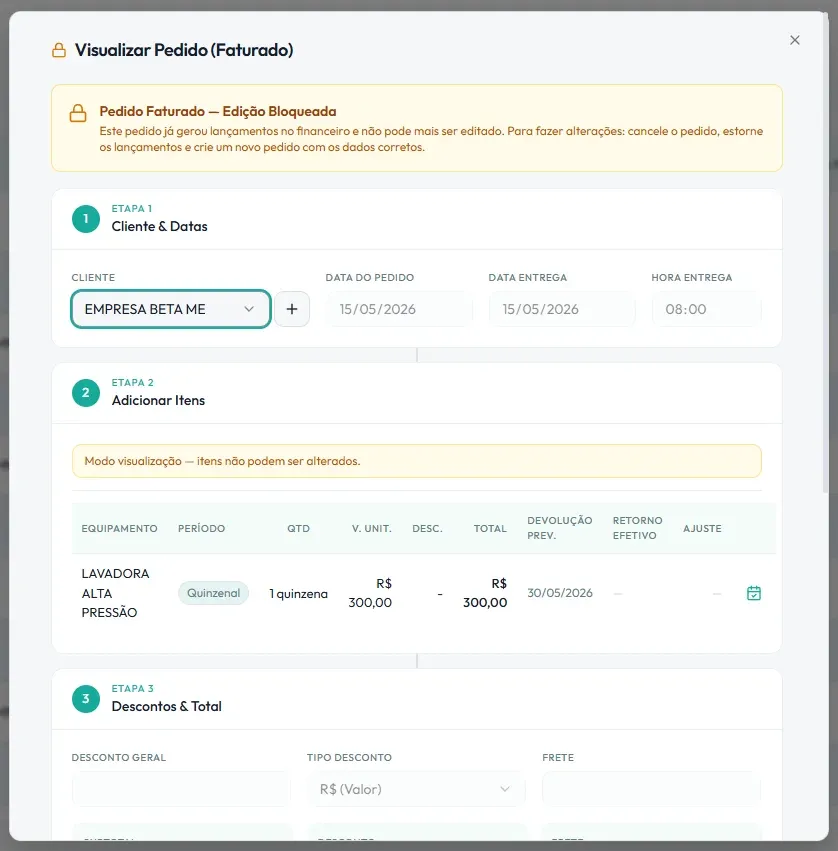Expand the Tipo Desconto dropdown
The height and width of the screenshot is (851, 838).
click(416, 789)
